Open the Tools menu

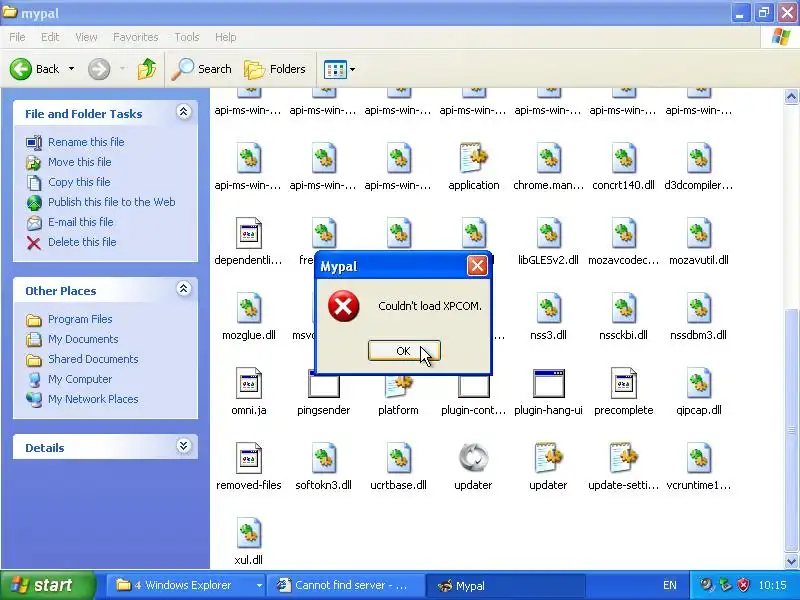click(x=187, y=37)
